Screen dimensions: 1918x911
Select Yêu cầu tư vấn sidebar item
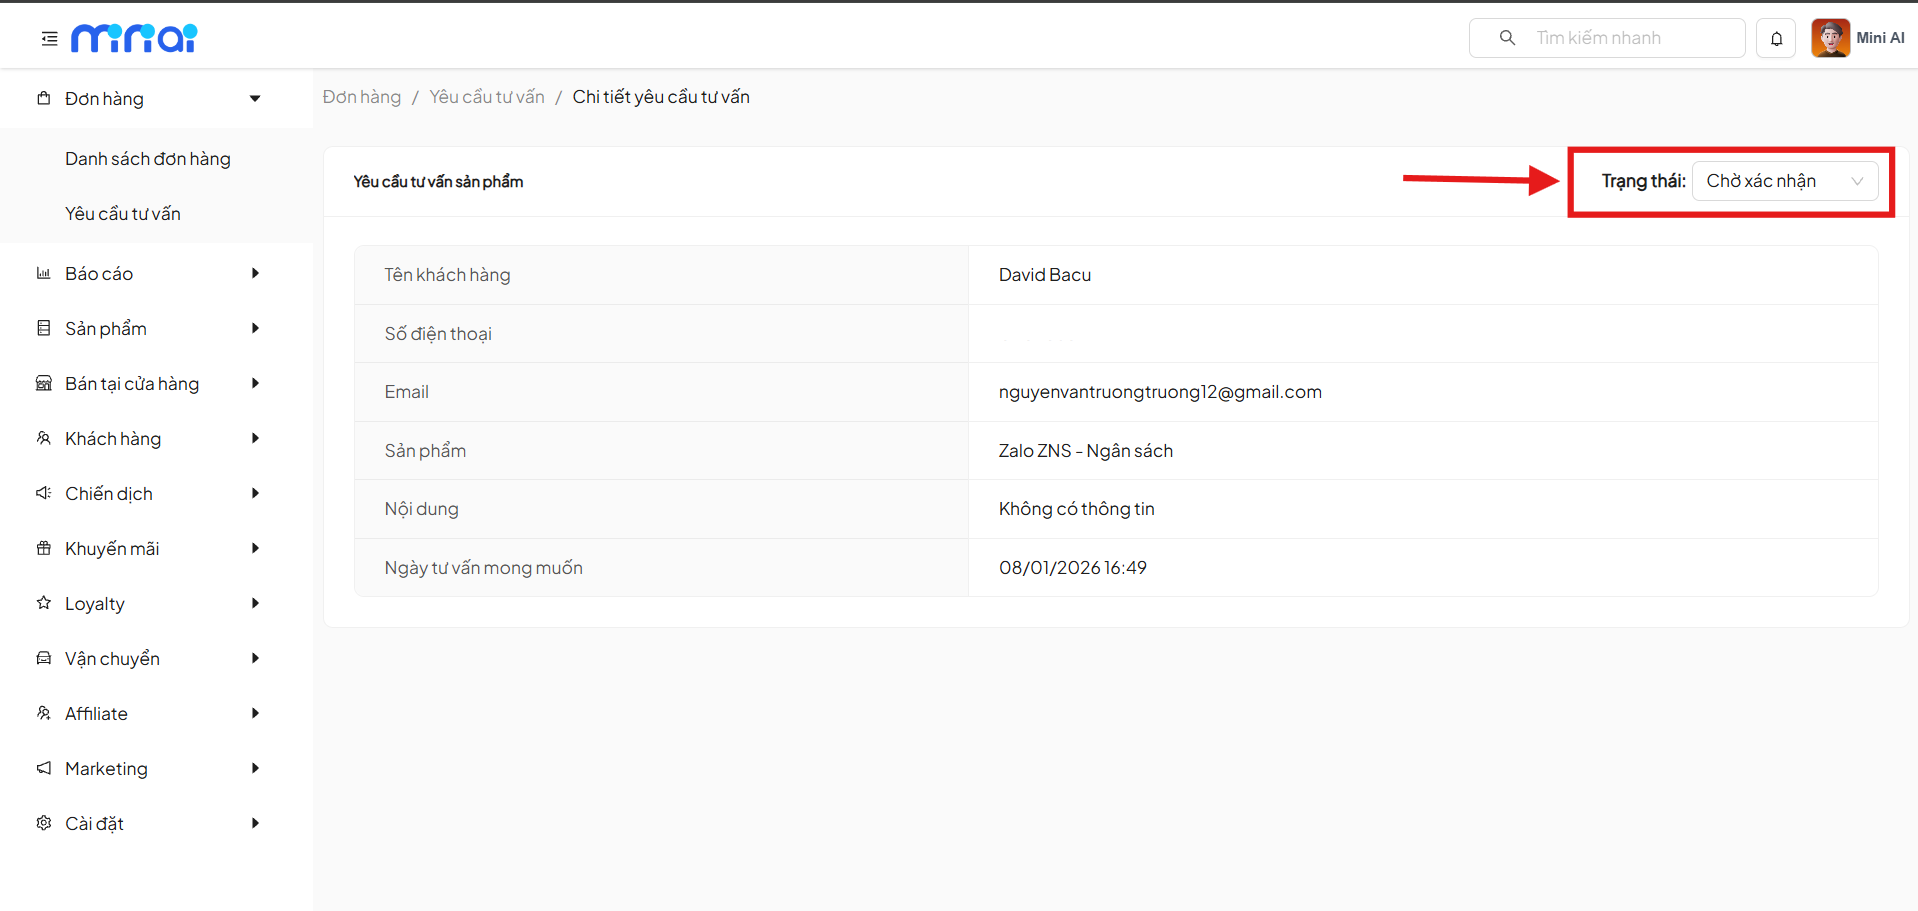123,214
